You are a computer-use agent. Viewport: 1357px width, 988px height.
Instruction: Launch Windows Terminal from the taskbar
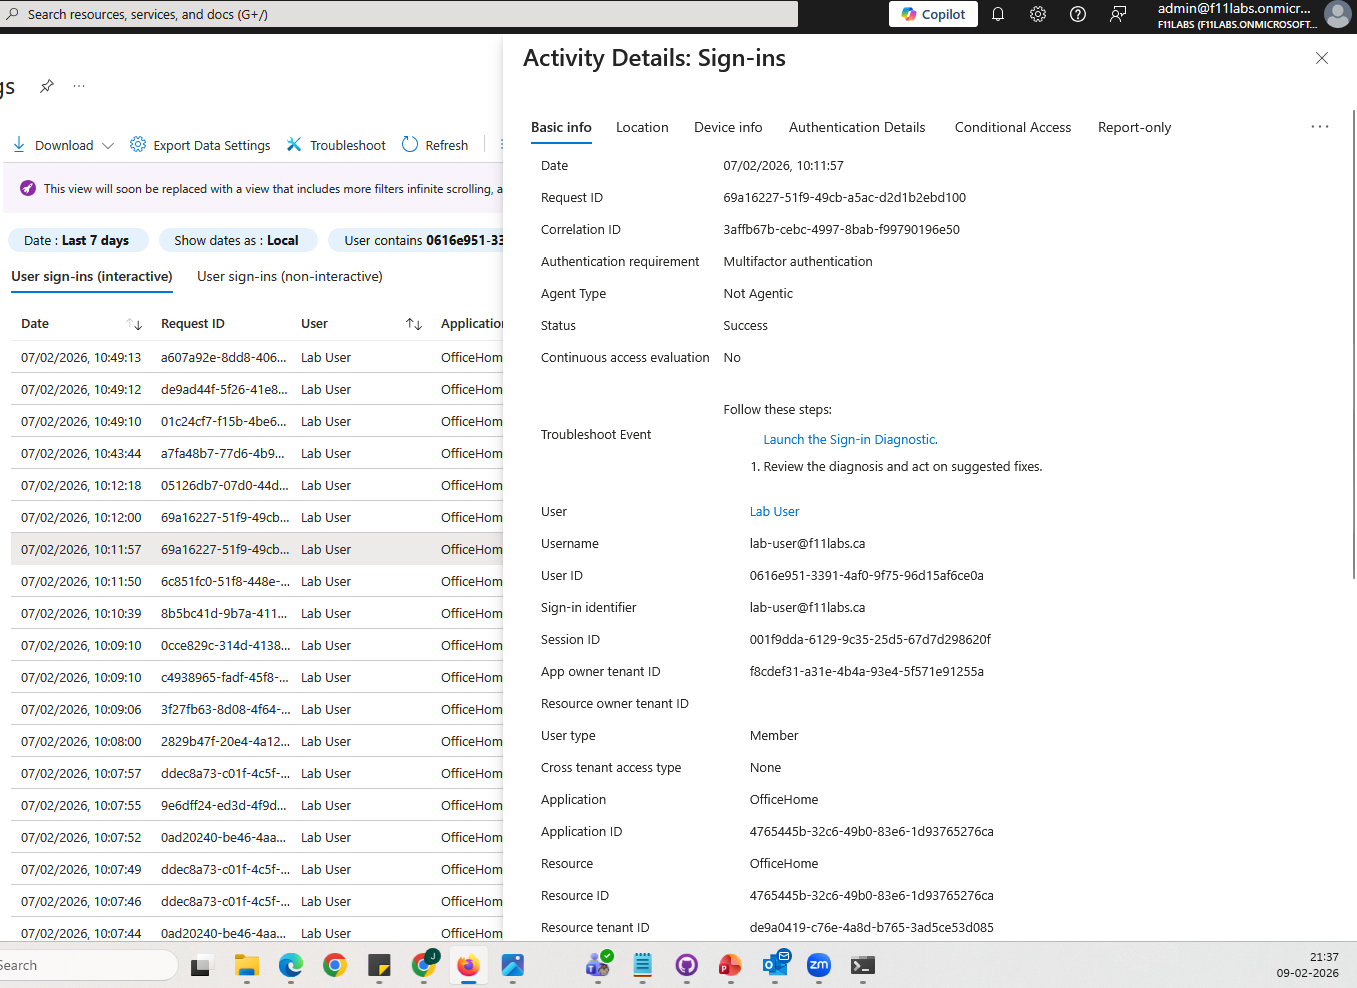(862, 964)
